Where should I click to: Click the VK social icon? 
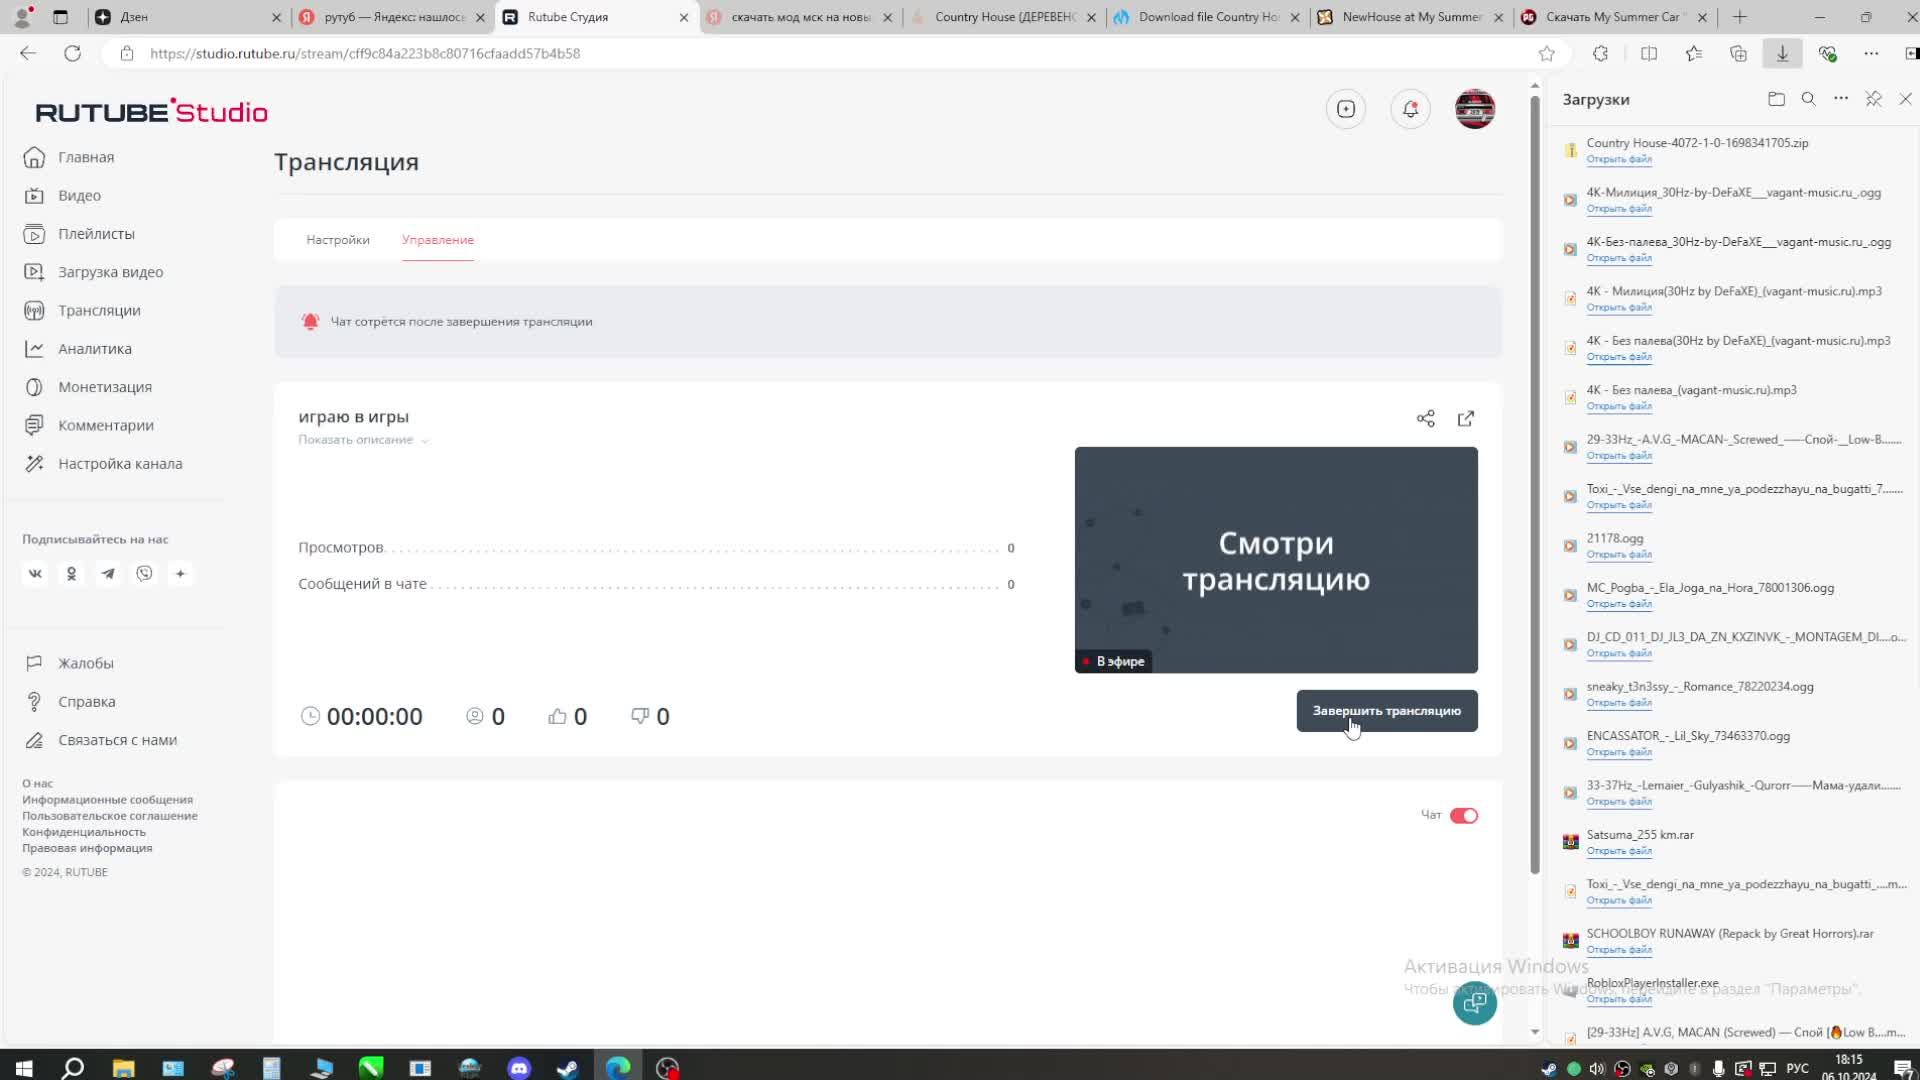pos(35,574)
